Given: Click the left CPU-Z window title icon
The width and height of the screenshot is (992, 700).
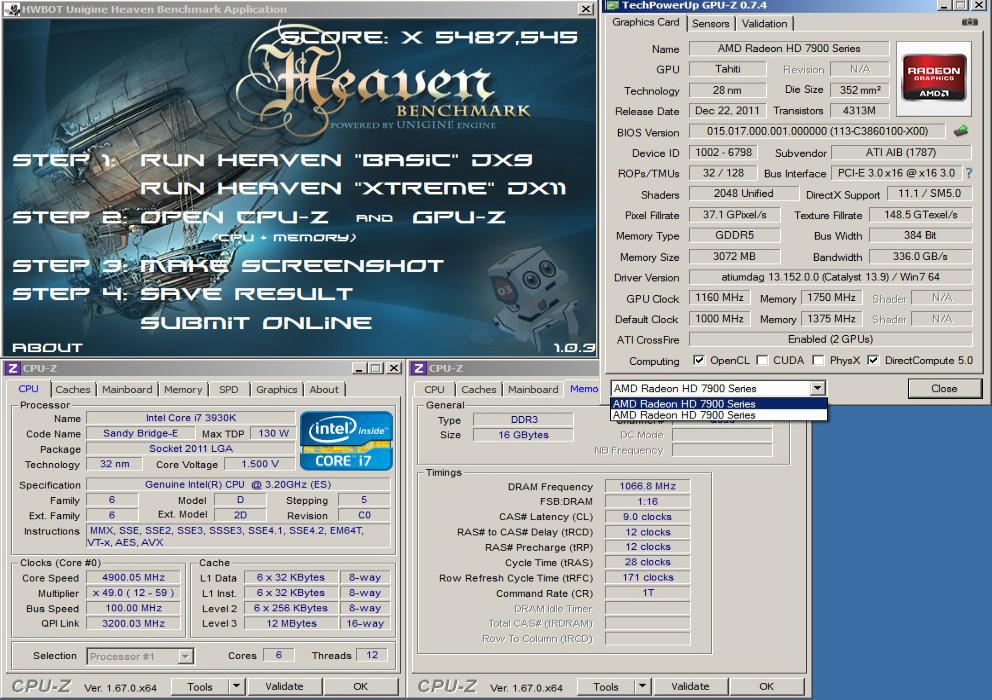Looking at the screenshot, I should coord(13,368).
